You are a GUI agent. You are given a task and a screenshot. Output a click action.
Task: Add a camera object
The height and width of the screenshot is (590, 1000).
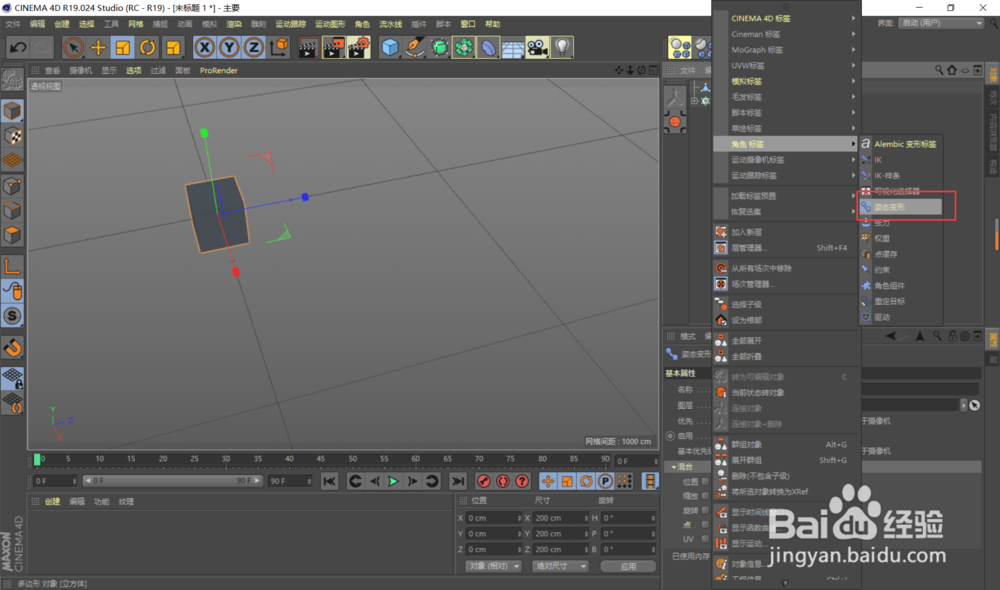tap(538, 47)
